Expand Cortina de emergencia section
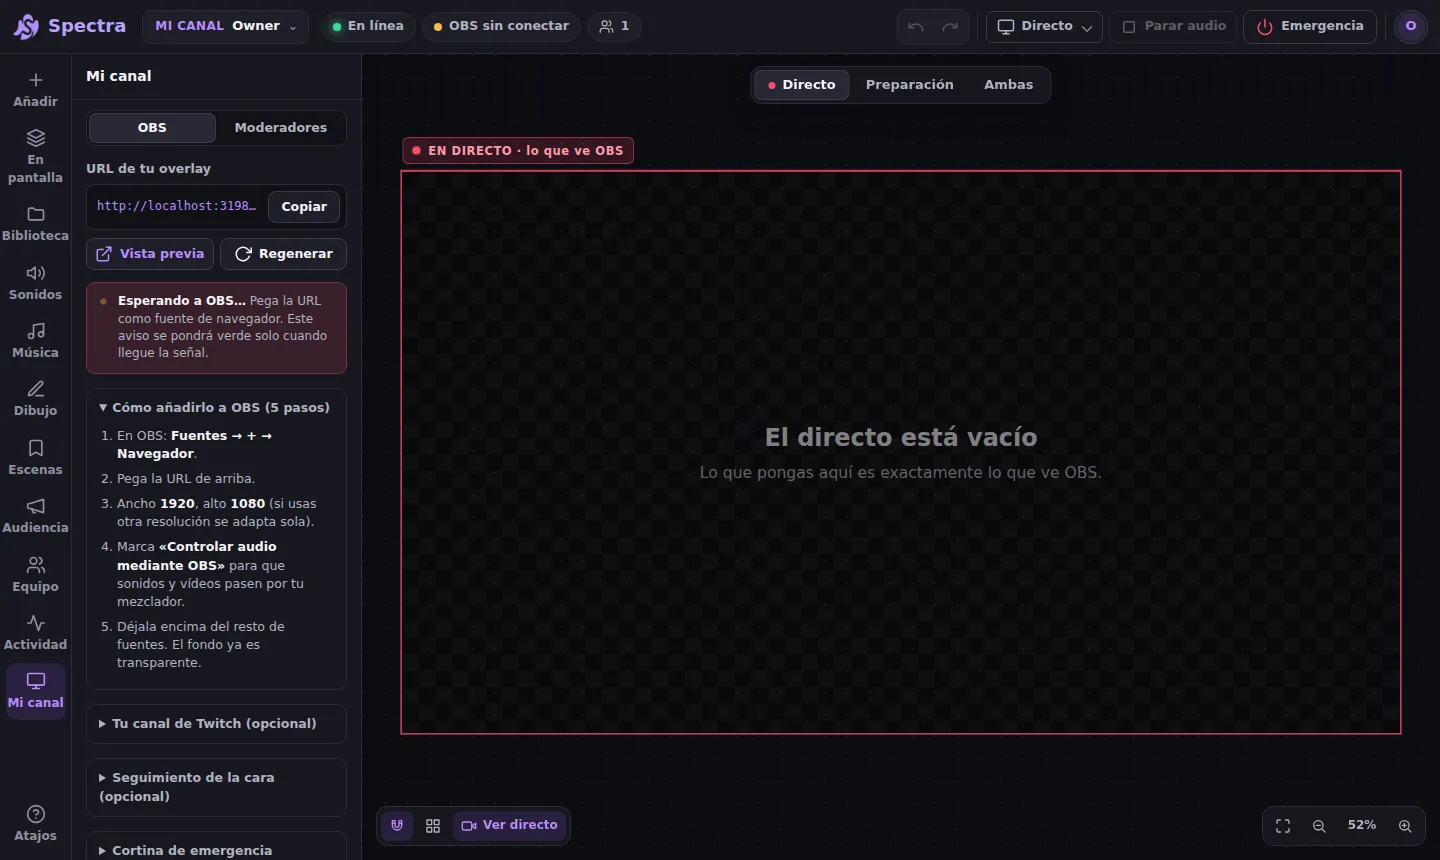The width and height of the screenshot is (1440, 860). coord(216,848)
